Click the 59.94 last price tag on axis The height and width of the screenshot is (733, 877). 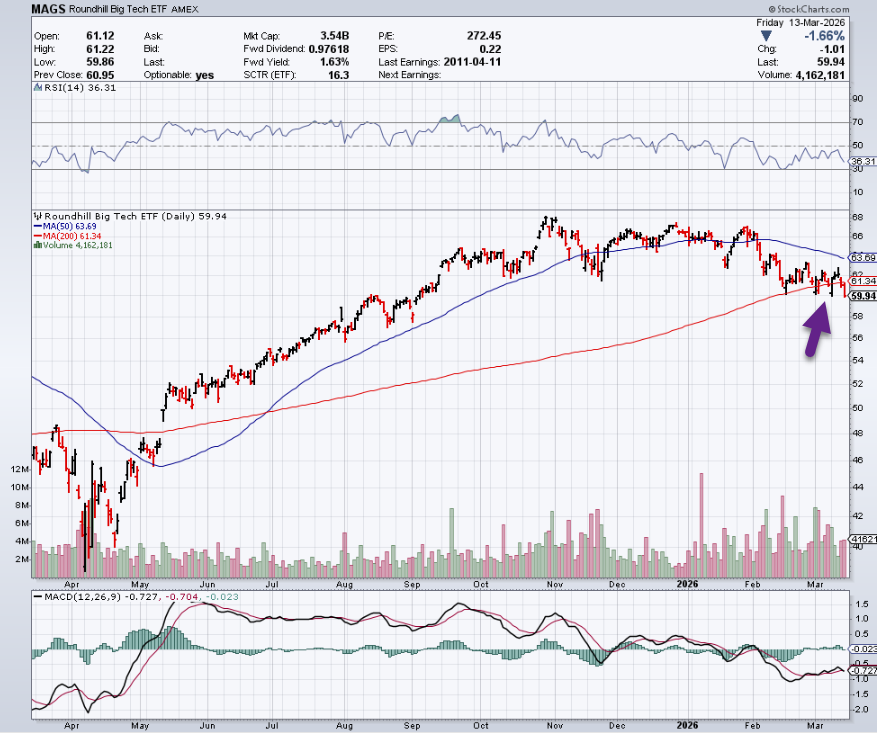[x=861, y=296]
